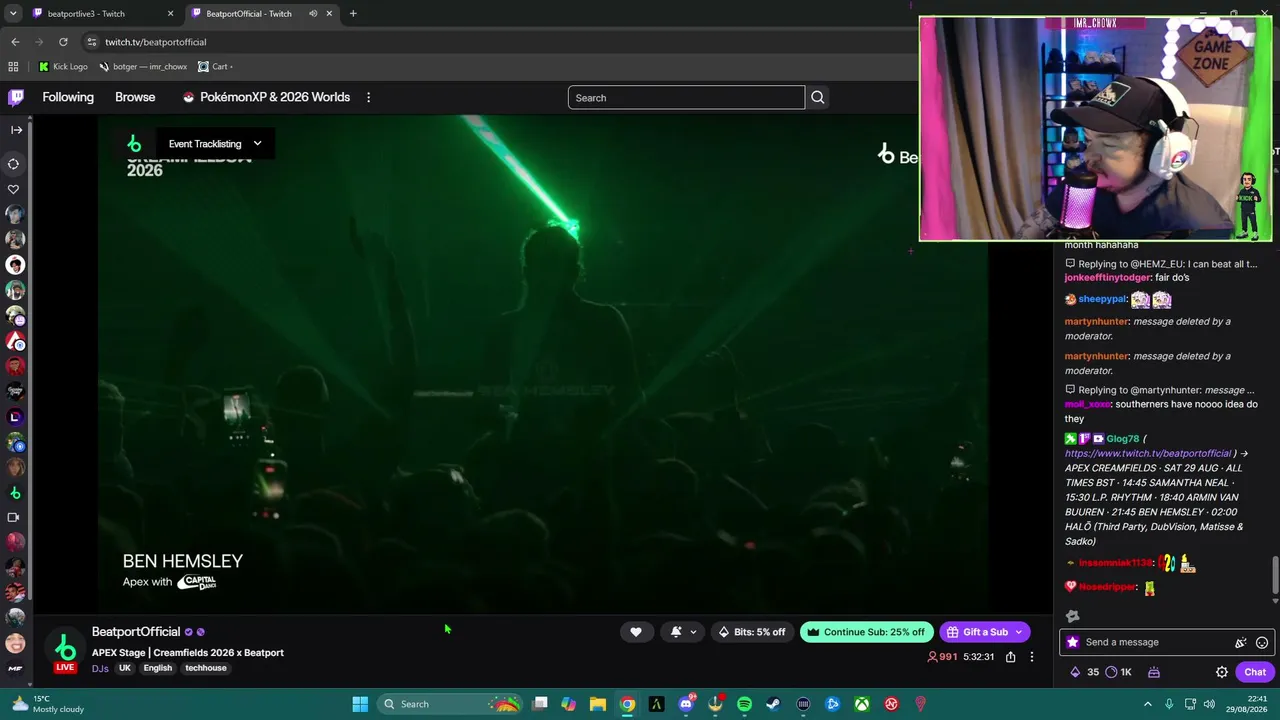The height and width of the screenshot is (720, 1280).
Task: Open the bookmarks apps grid icon
Action: (13, 67)
